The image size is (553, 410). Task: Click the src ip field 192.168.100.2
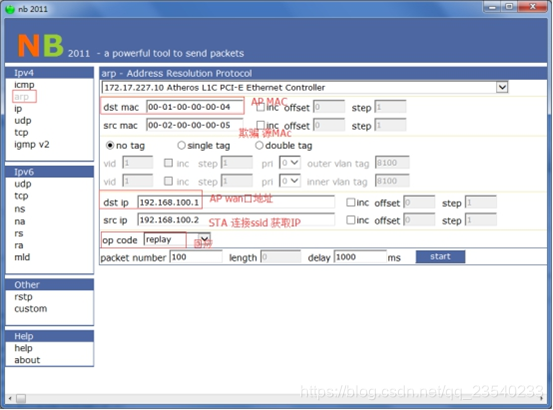coord(236,220)
